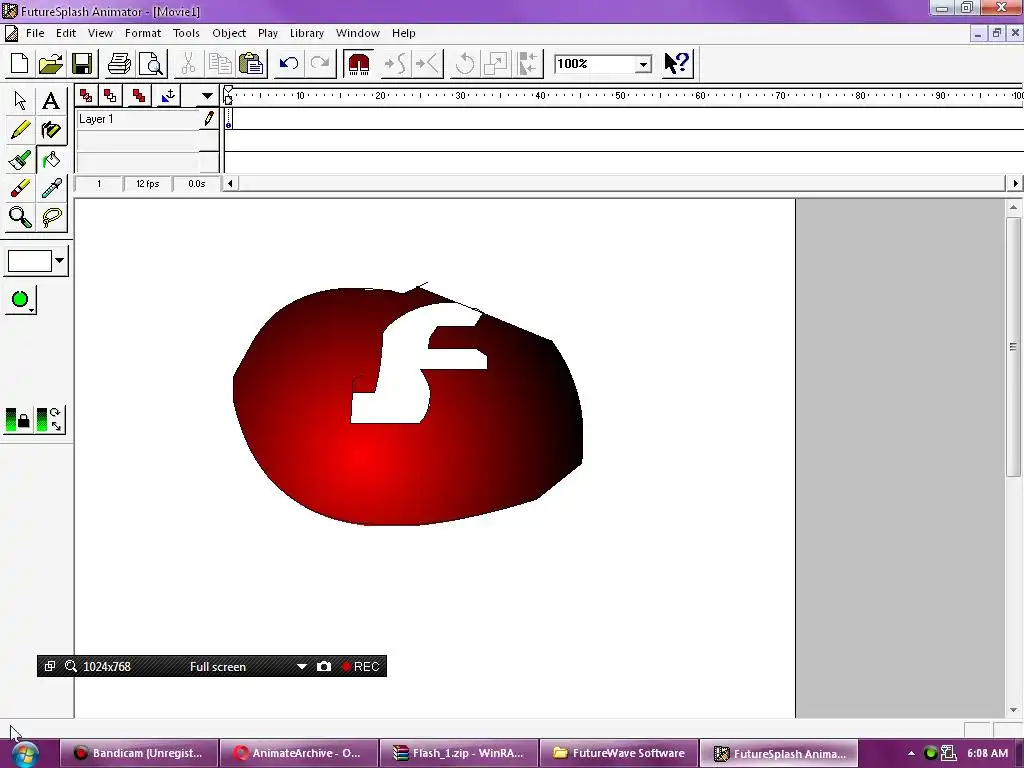1024x768 pixels.
Task: Select the green Brush tool
Action: point(20,159)
